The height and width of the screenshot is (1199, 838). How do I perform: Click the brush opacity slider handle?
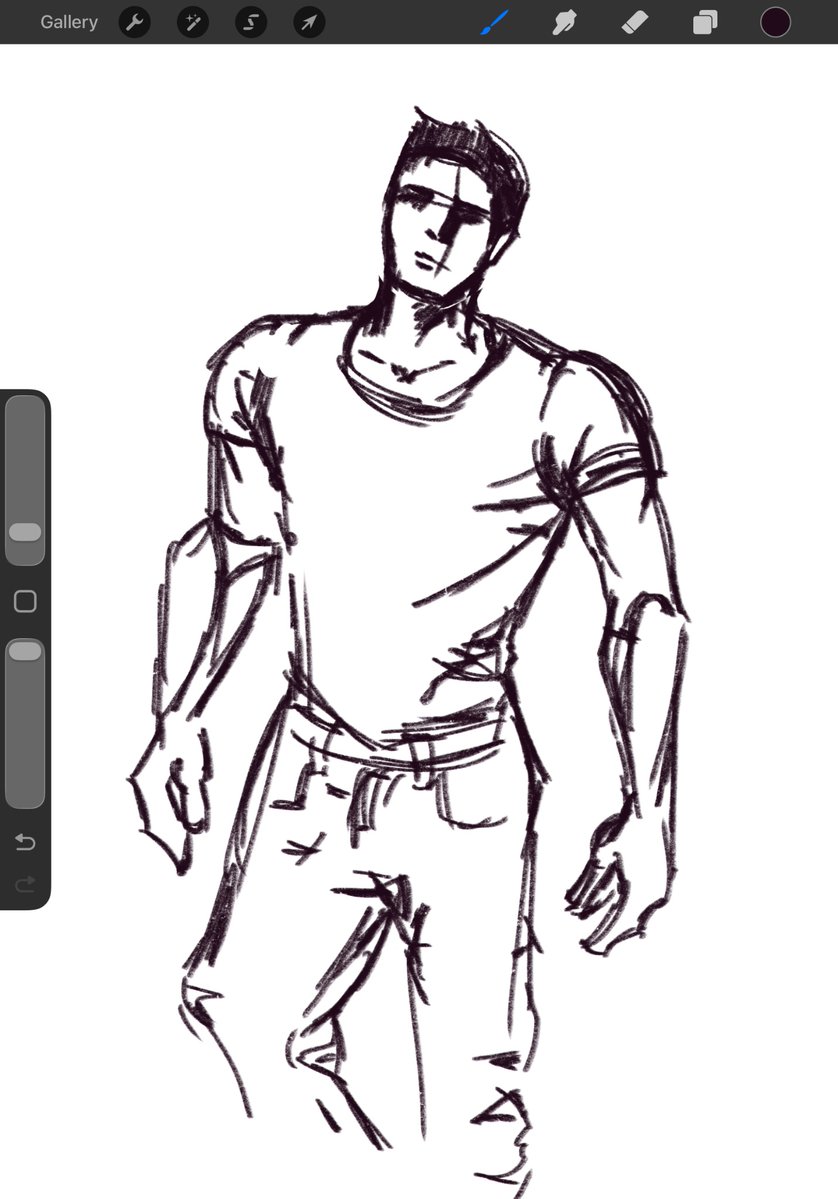pos(25,651)
